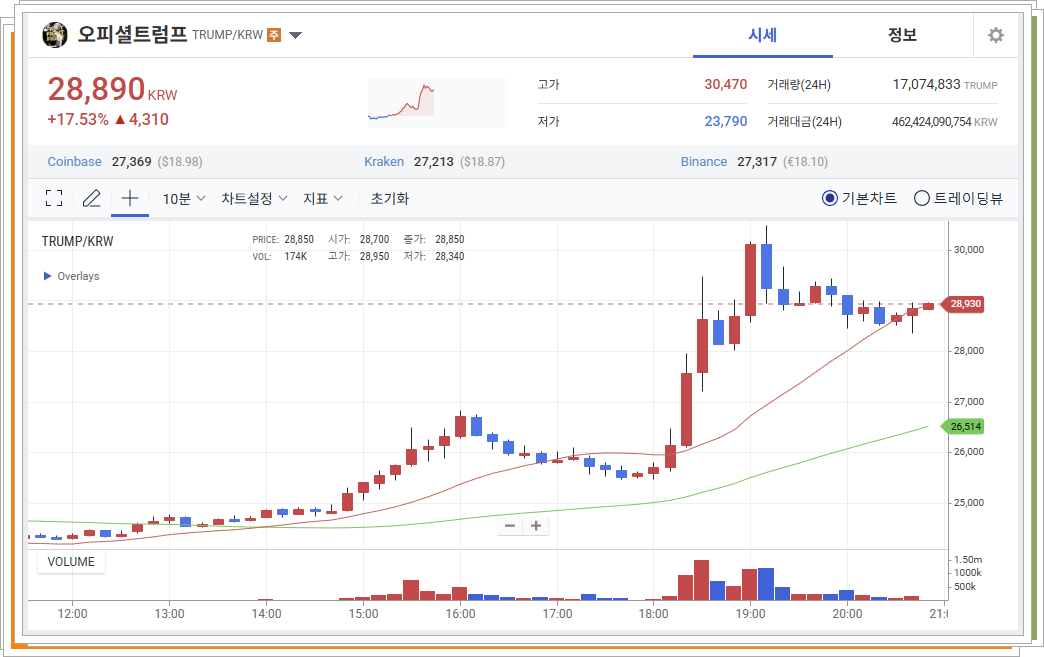Screen dimensions: 1044x657
Task: Select the pencil drawing tool
Action: (91, 198)
